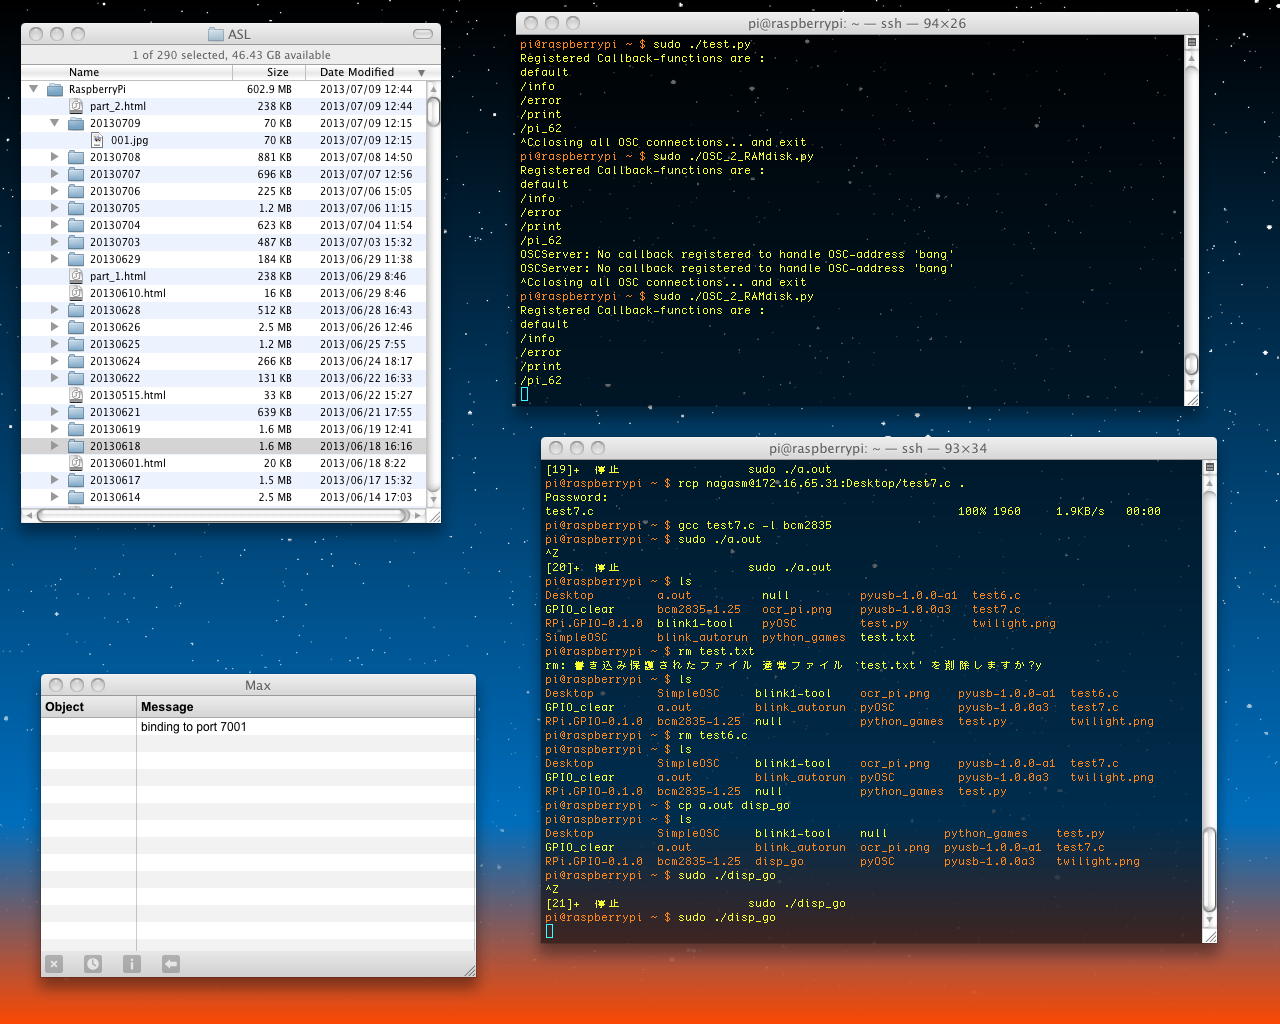Toggle the Finder toolbar pill button

click(x=424, y=34)
